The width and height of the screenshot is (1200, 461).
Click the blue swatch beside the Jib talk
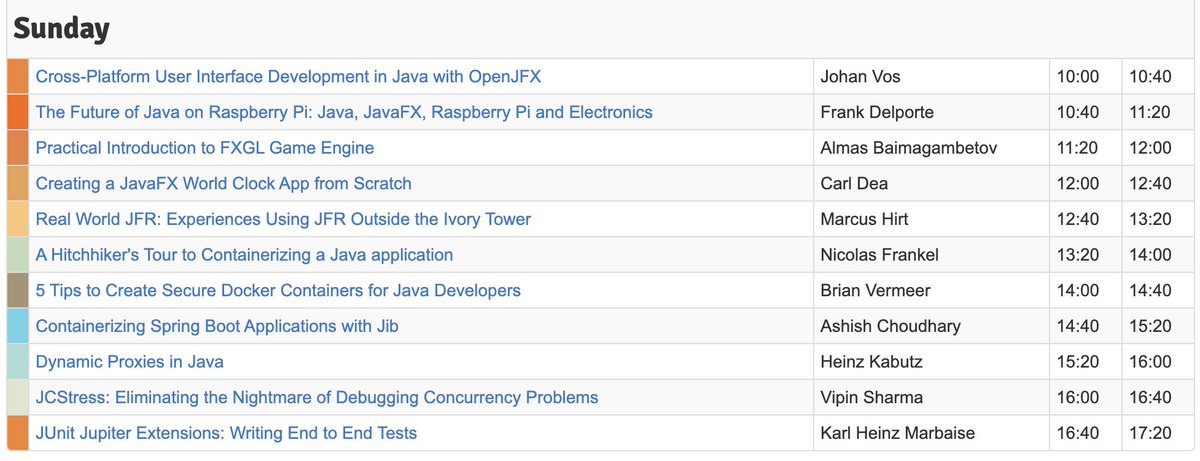(x=18, y=326)
